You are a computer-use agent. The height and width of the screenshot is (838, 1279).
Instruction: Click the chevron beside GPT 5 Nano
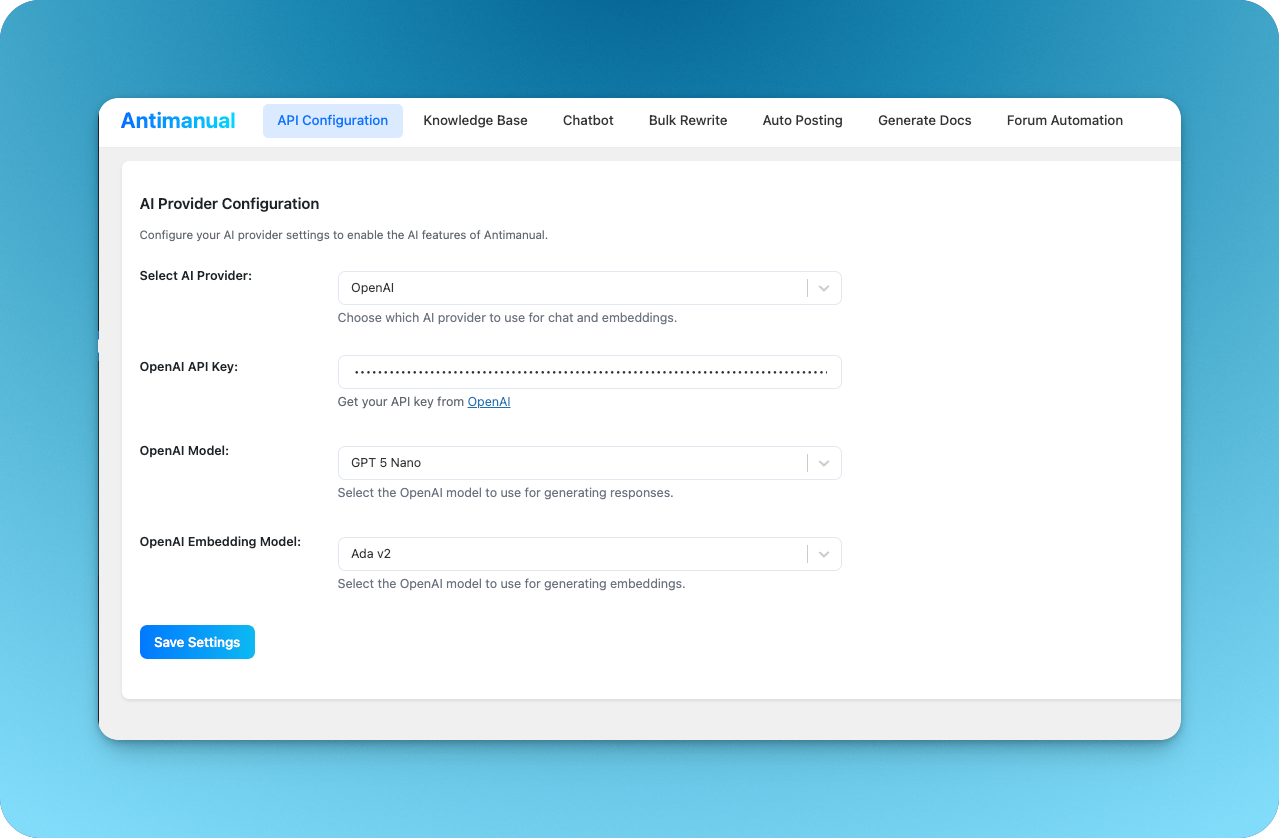coord(824,462)
